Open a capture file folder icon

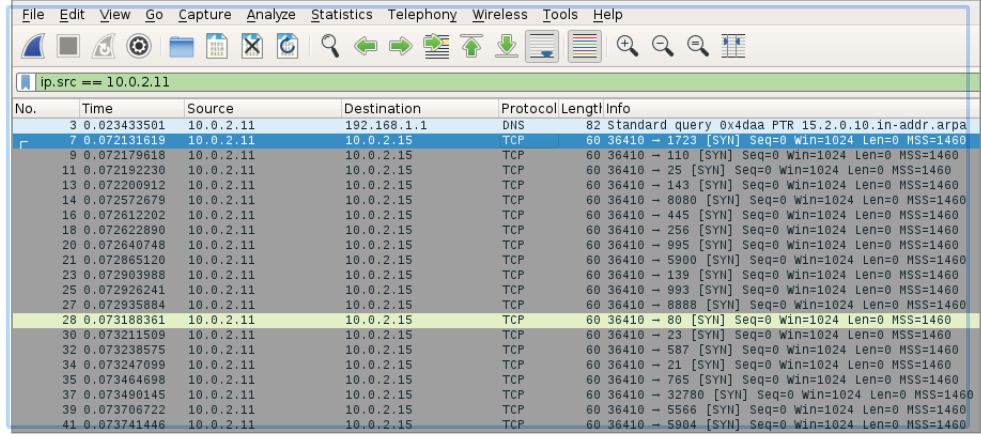[x=181, y=46]
